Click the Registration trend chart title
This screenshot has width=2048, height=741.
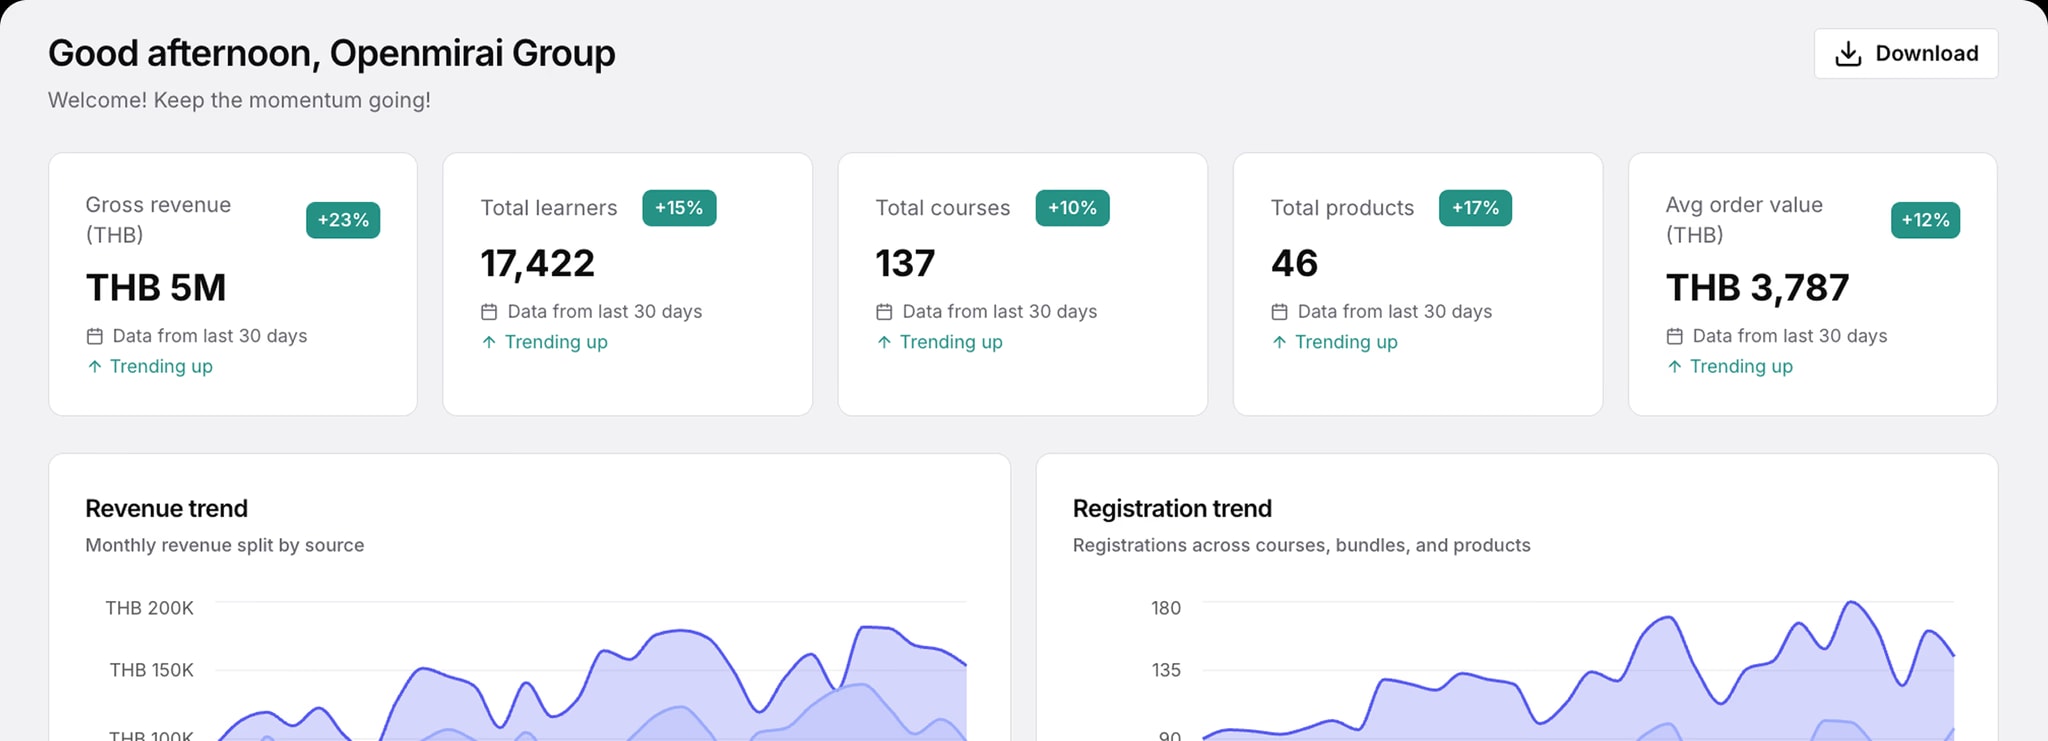(x=1172, y=508)
